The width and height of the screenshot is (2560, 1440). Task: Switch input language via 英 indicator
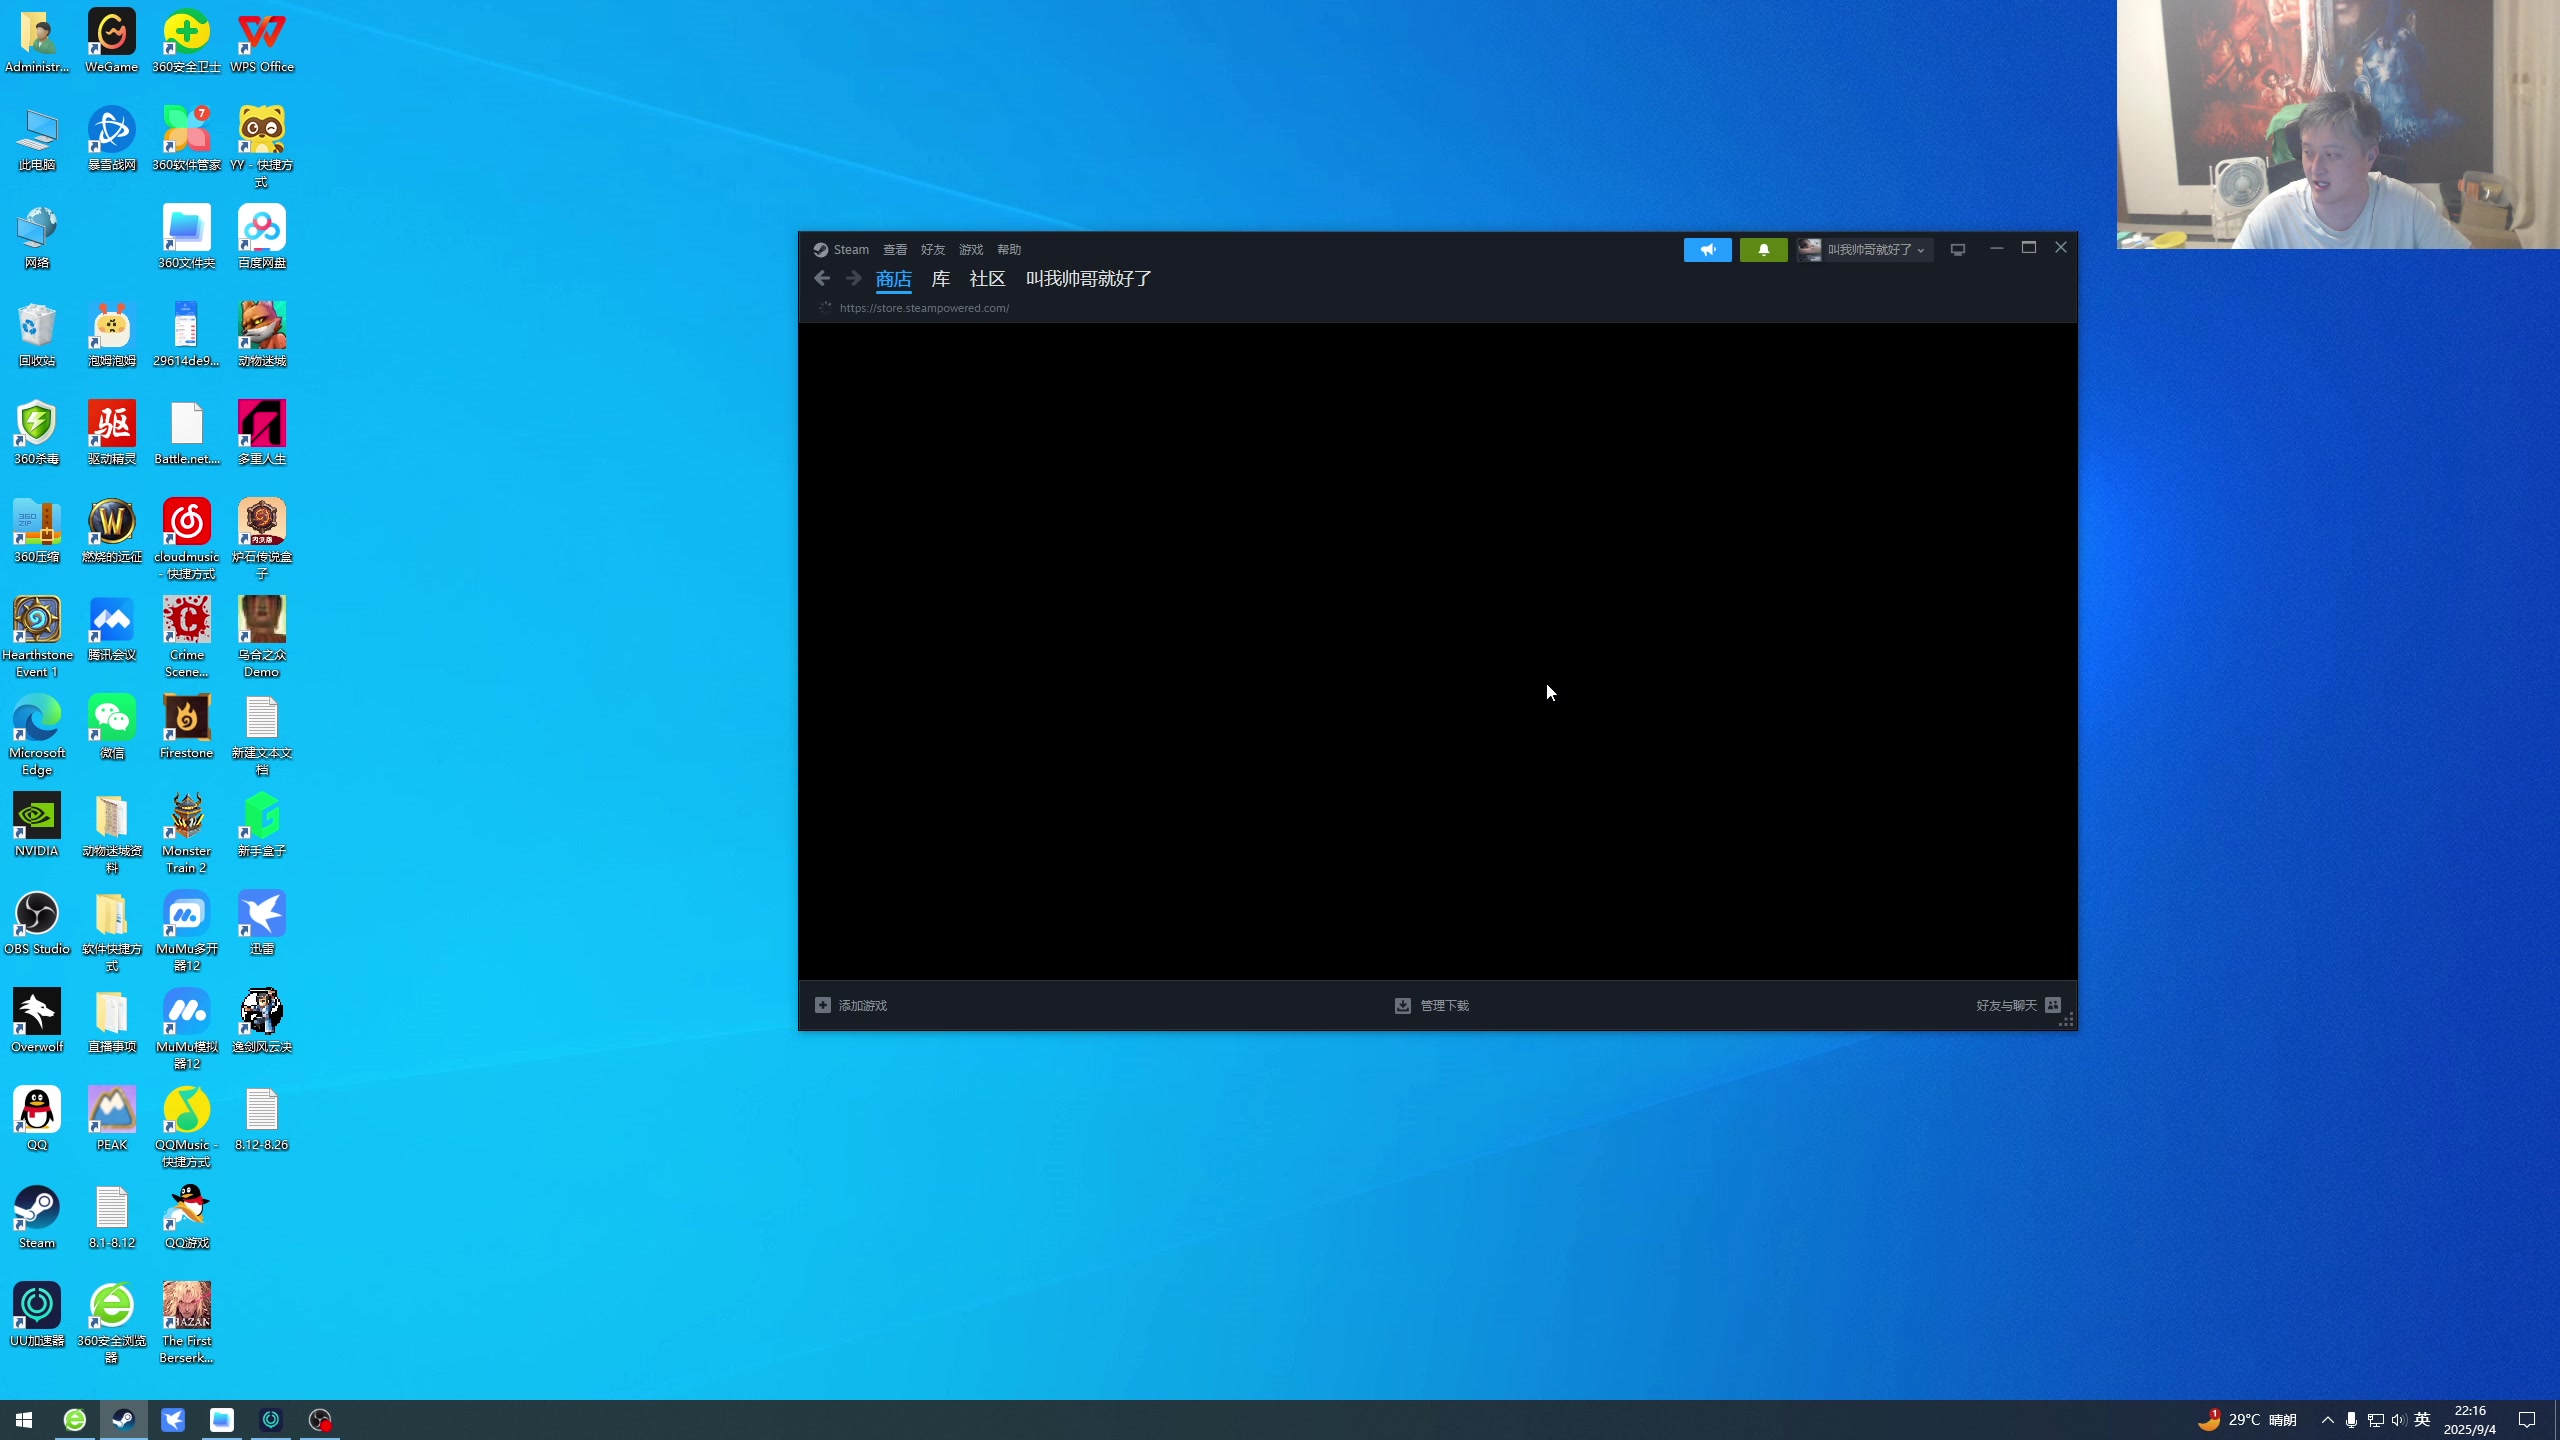coord(2422,1420)
